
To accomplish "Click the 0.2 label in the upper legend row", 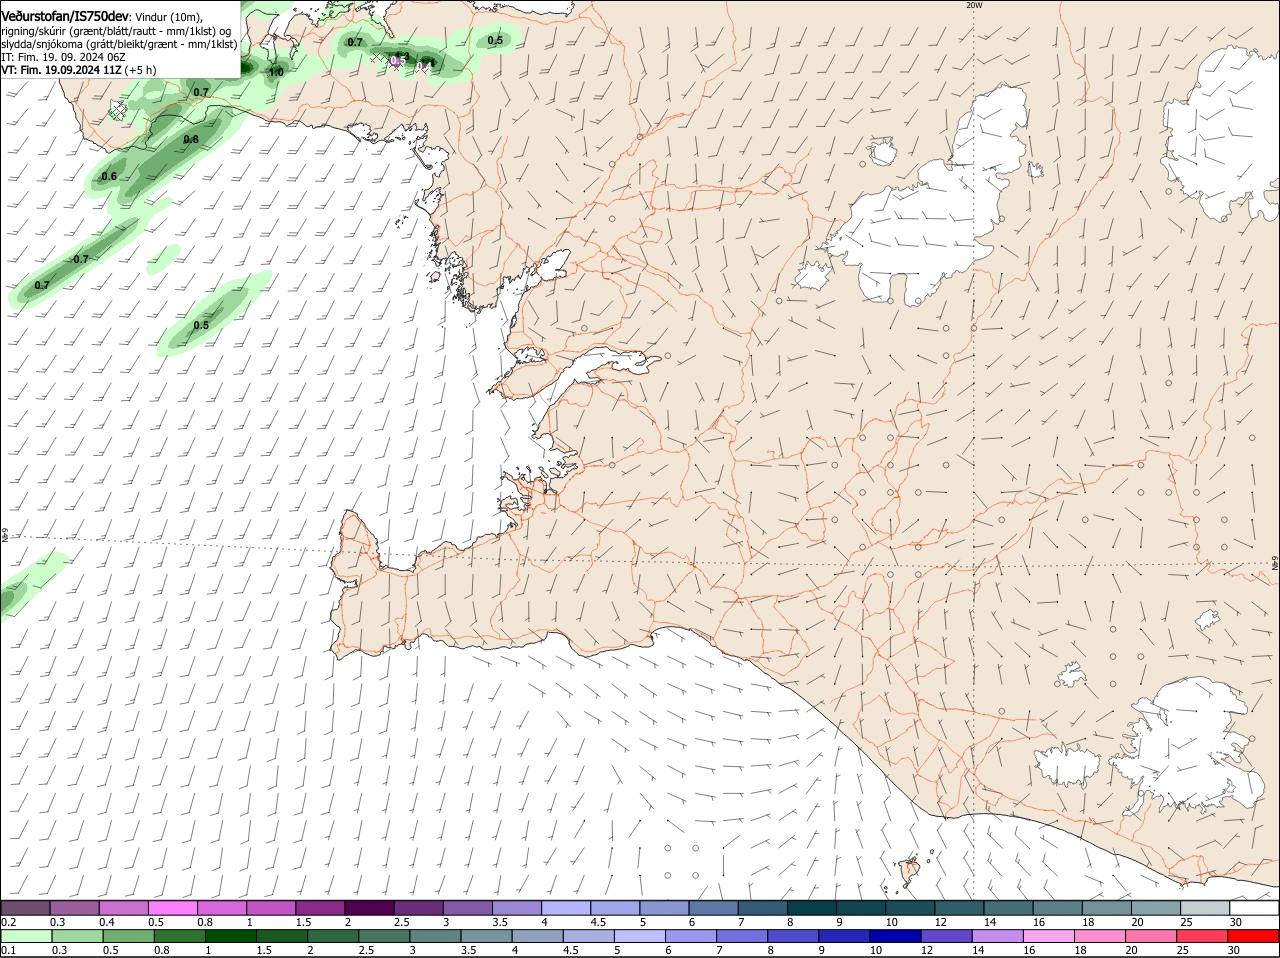I will pyautogui.click(x=9, y=922).
